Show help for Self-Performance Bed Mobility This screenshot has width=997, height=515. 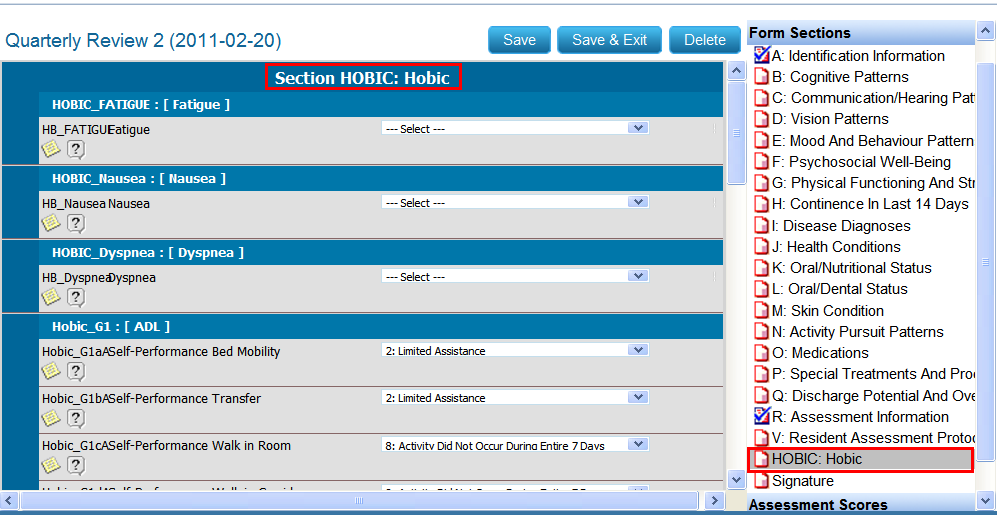[76, 371]
